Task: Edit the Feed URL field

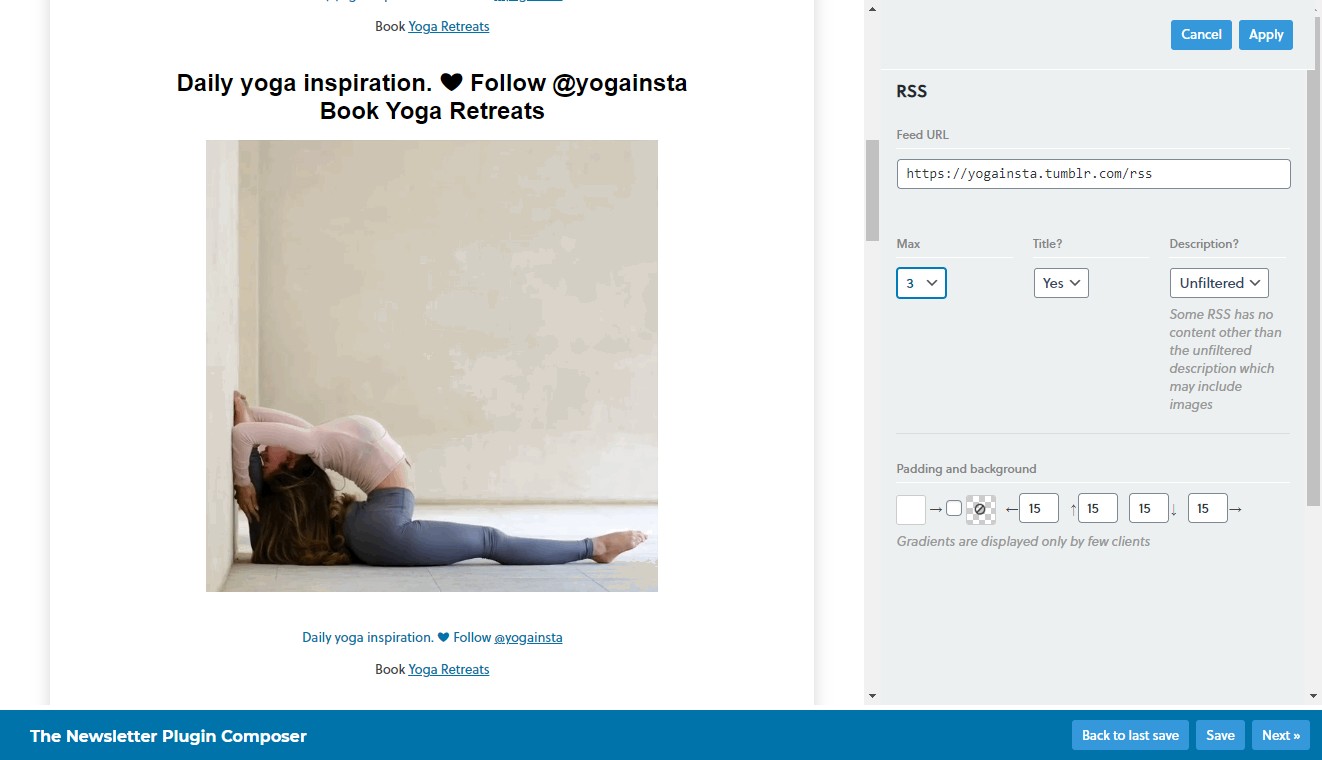Action: (1093, 173)
